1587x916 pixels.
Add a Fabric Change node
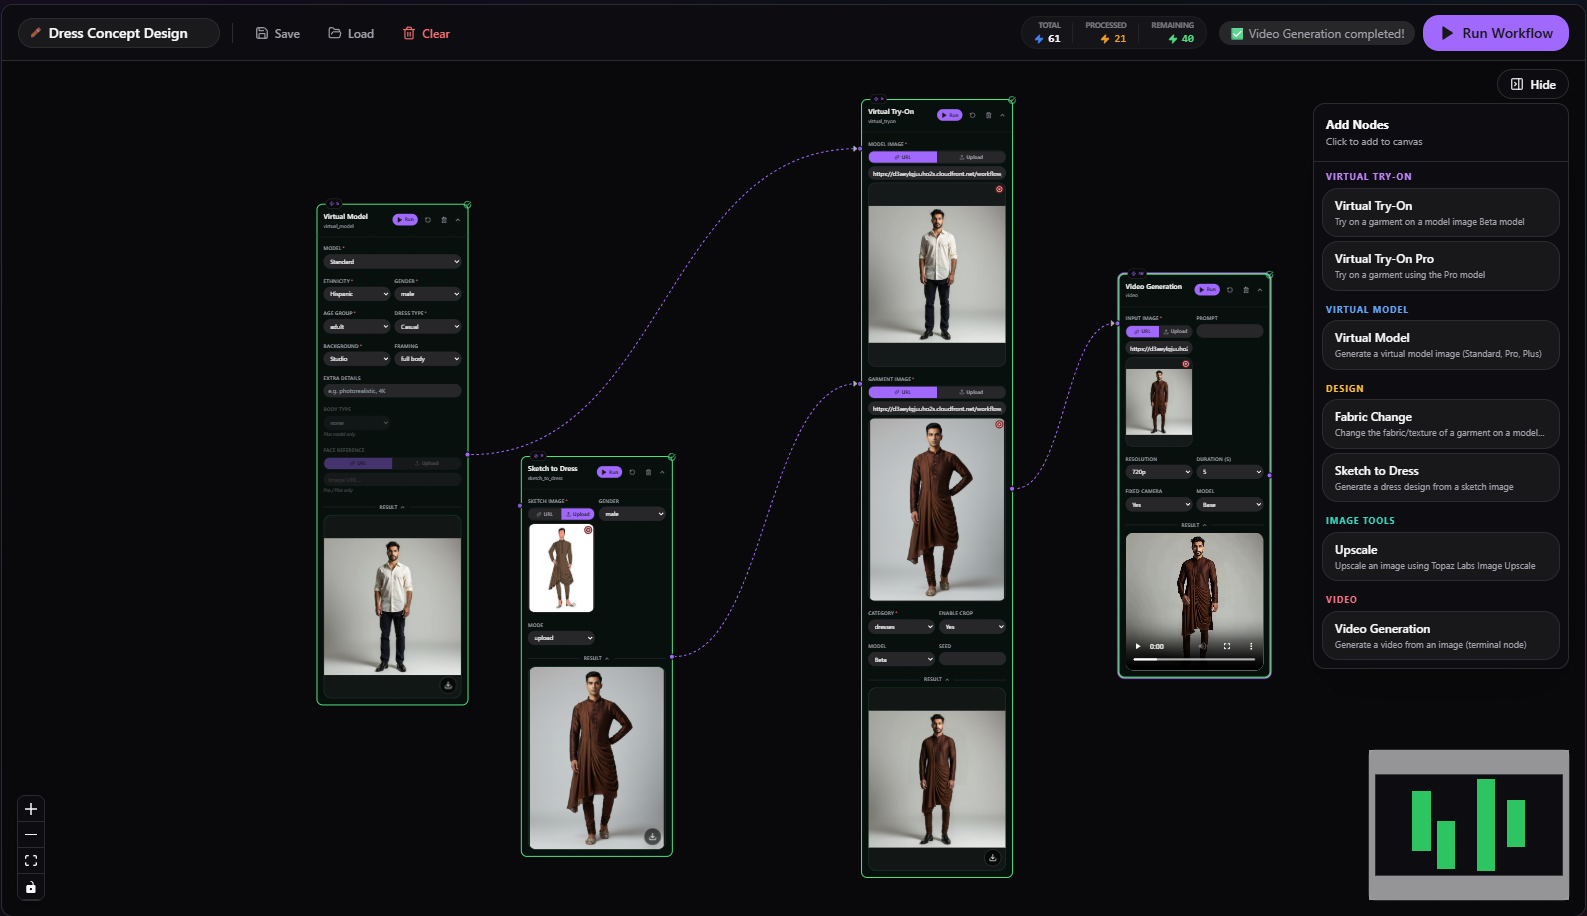pos(1436,424)
